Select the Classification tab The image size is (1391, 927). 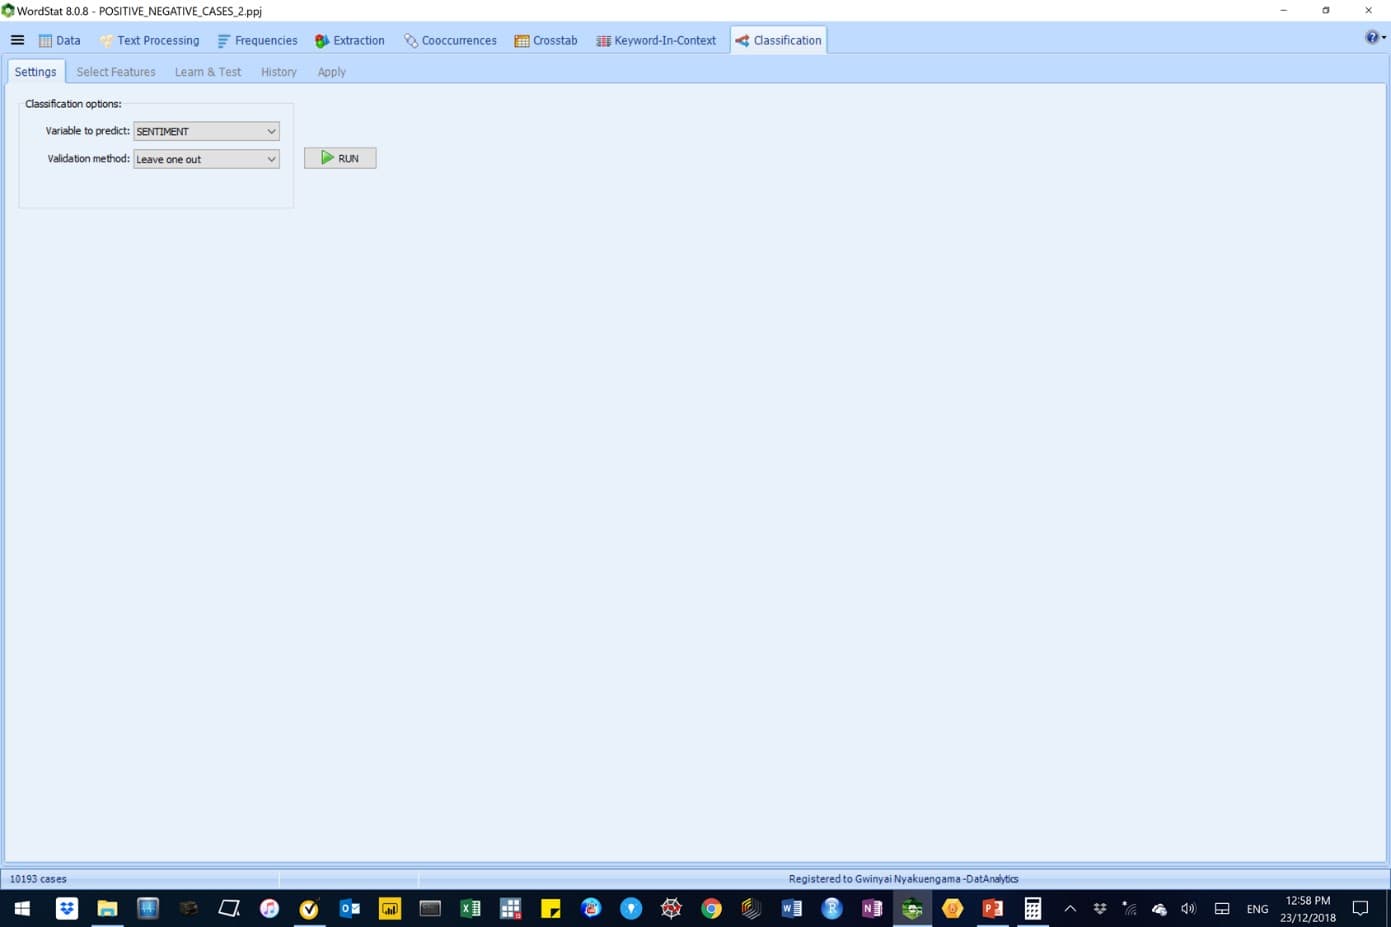click(x=778, y=41)
